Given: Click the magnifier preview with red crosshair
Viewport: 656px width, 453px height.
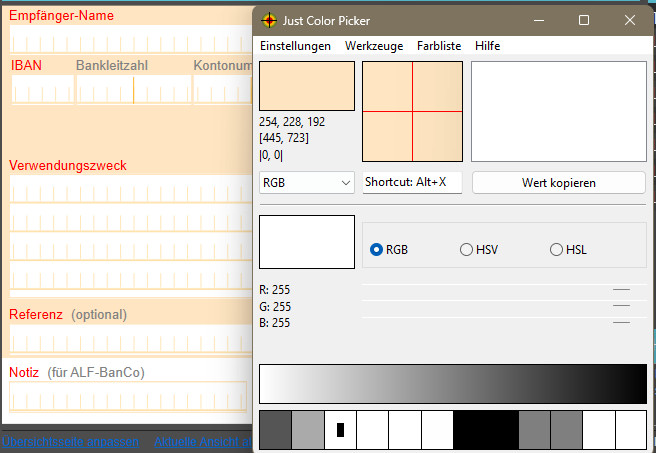Looking at the screenshot, I should click(x=412, y=111).
